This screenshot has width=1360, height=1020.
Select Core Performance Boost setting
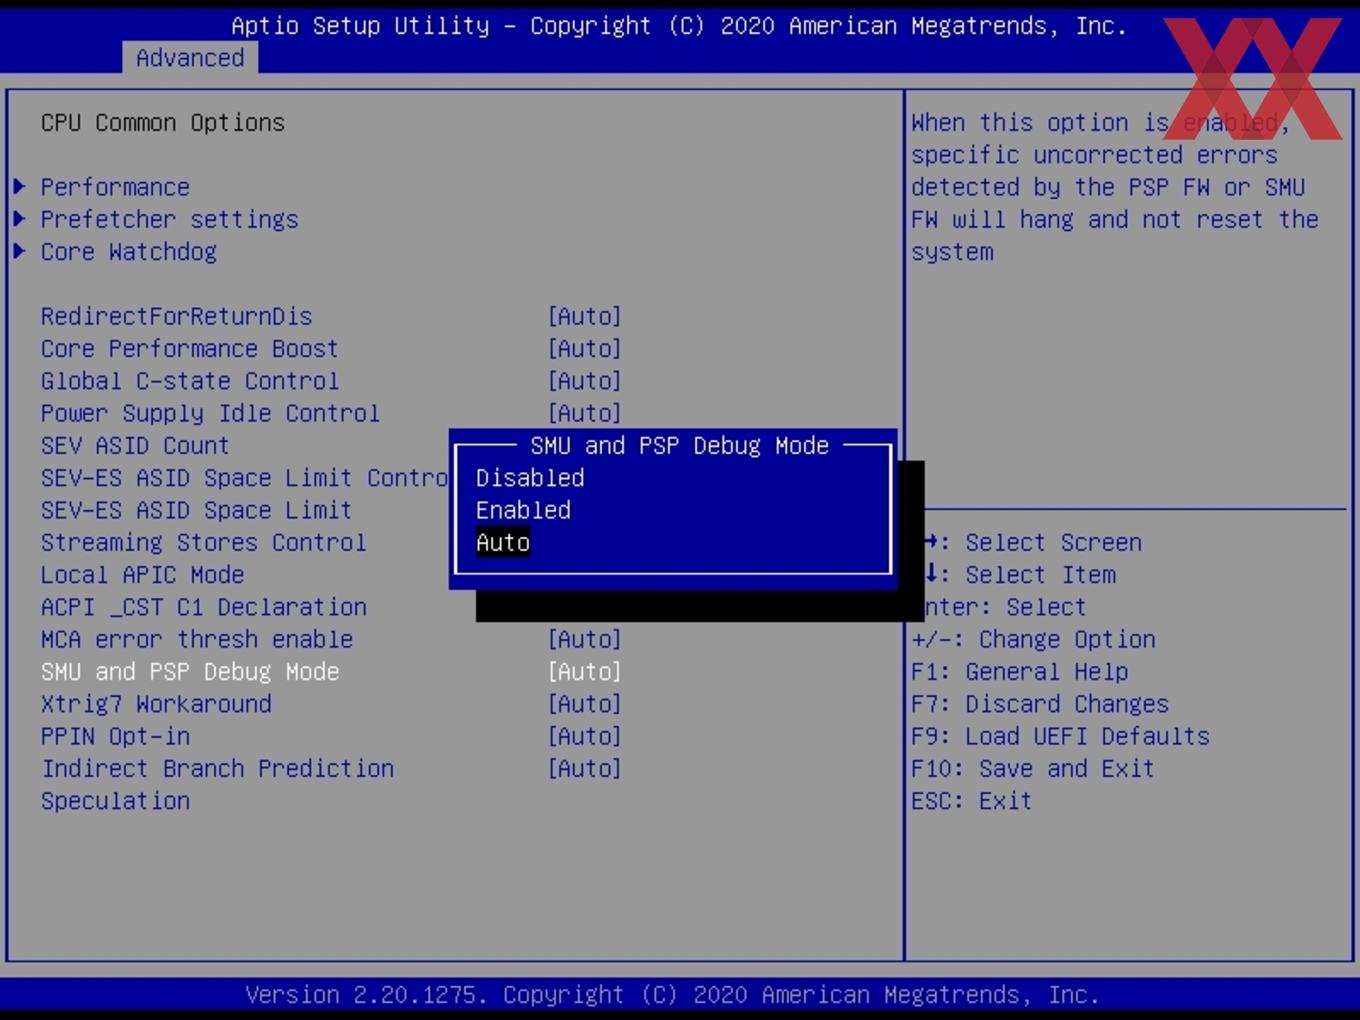(x=189, y=348)
